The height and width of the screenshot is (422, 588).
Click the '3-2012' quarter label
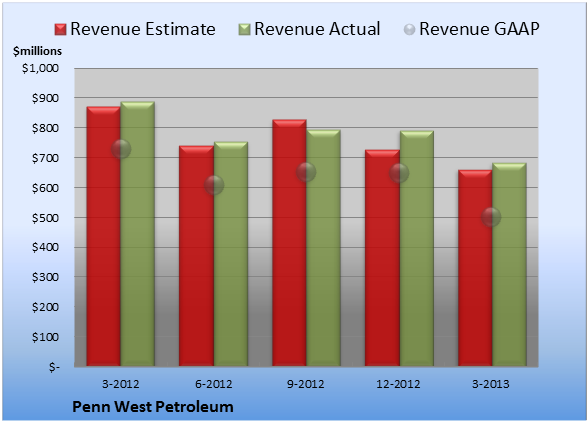121,384
